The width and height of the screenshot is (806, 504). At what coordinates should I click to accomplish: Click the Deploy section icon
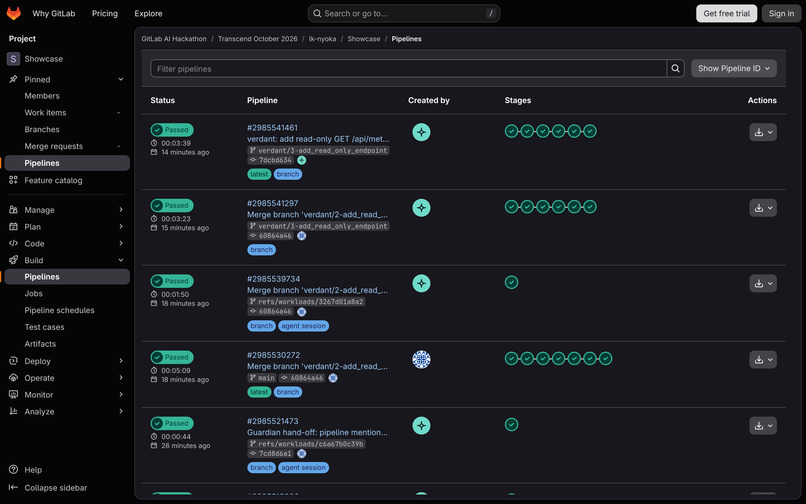[x=13, y=361]
